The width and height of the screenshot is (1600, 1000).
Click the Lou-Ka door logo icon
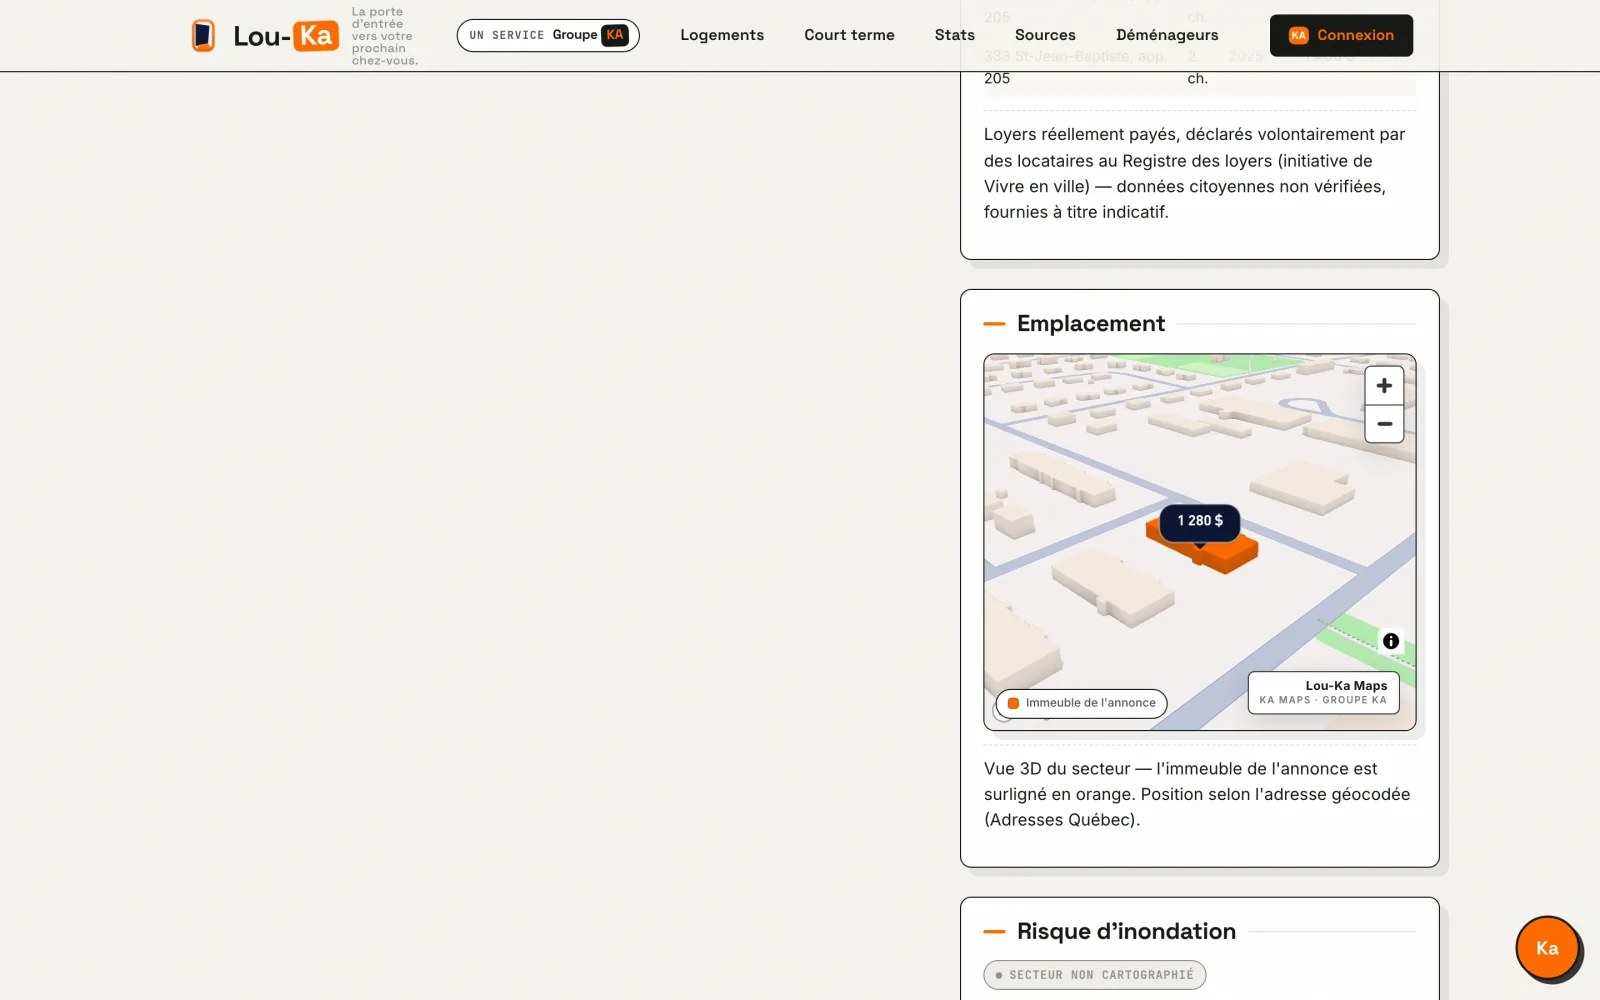tap(203, 35)
